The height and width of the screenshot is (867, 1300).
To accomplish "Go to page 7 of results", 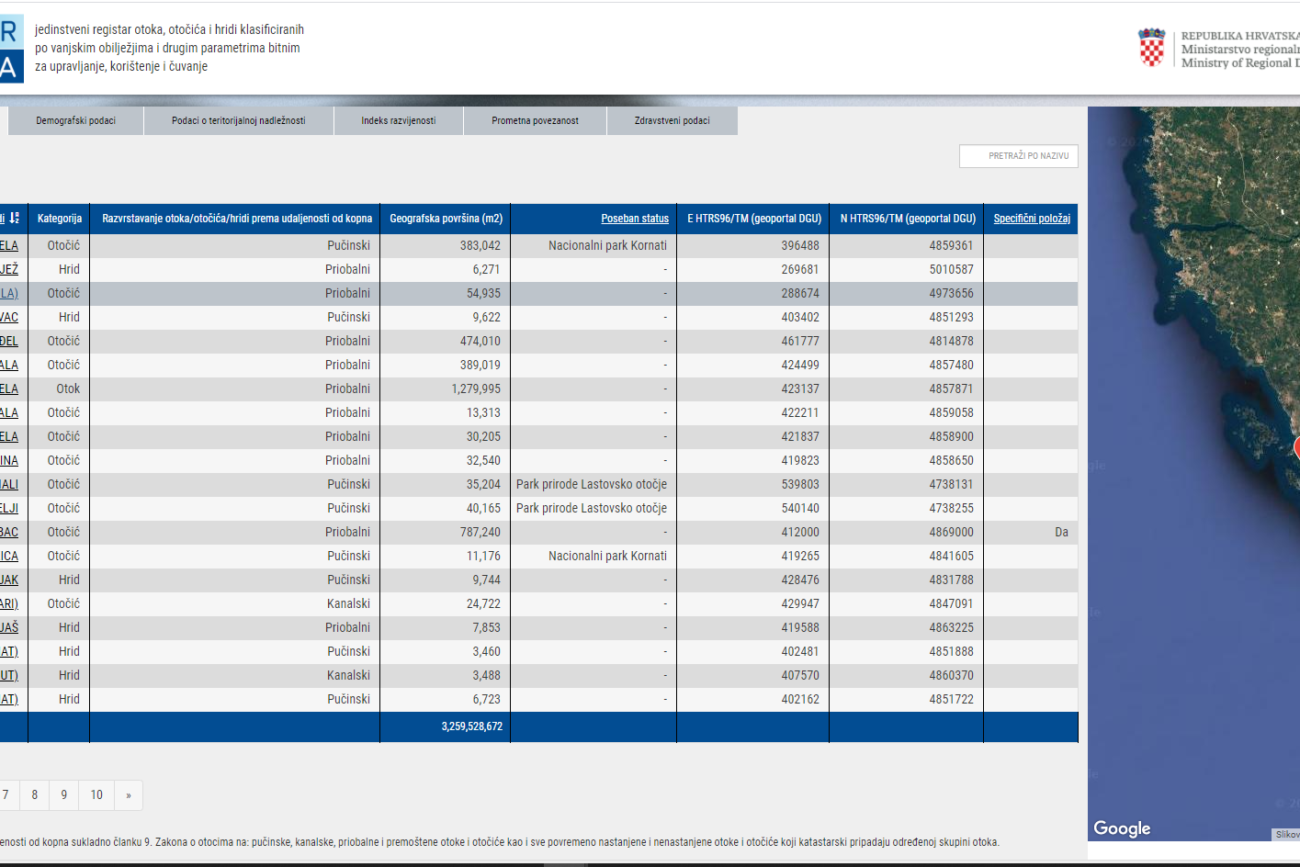I will [x=6, y=795].
